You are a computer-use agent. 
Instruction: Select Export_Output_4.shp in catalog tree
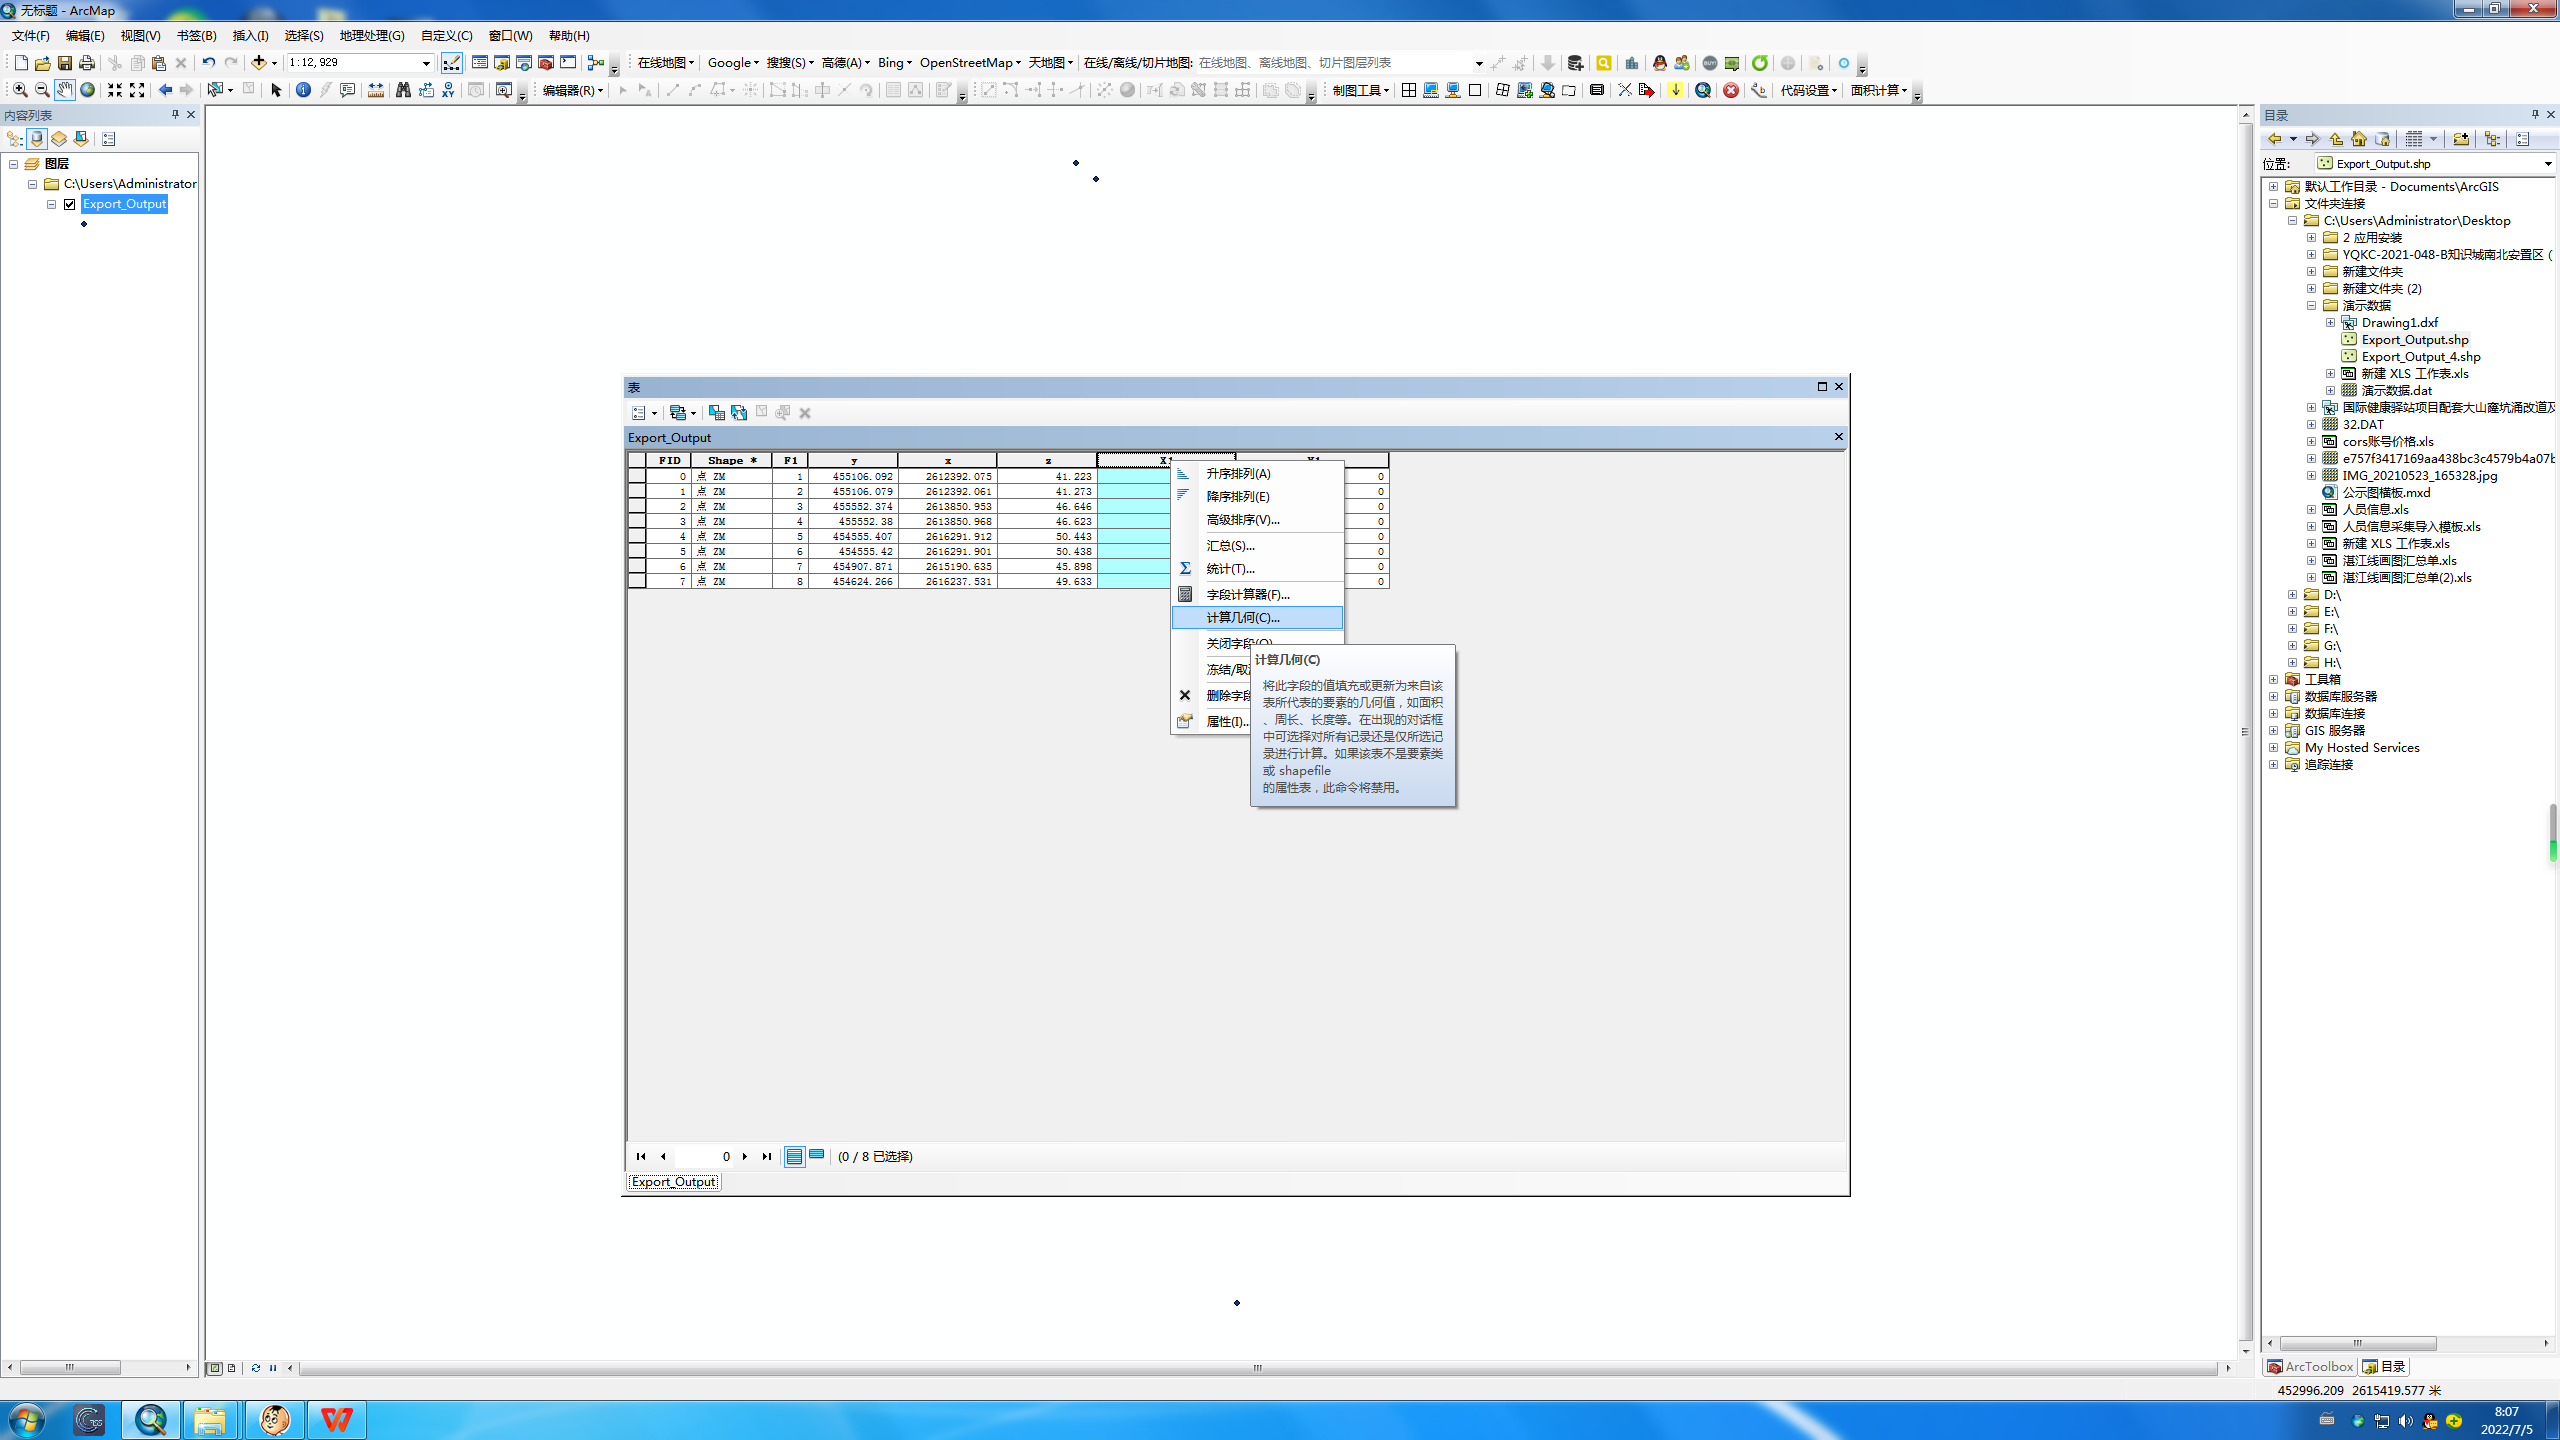[2420, 357]
